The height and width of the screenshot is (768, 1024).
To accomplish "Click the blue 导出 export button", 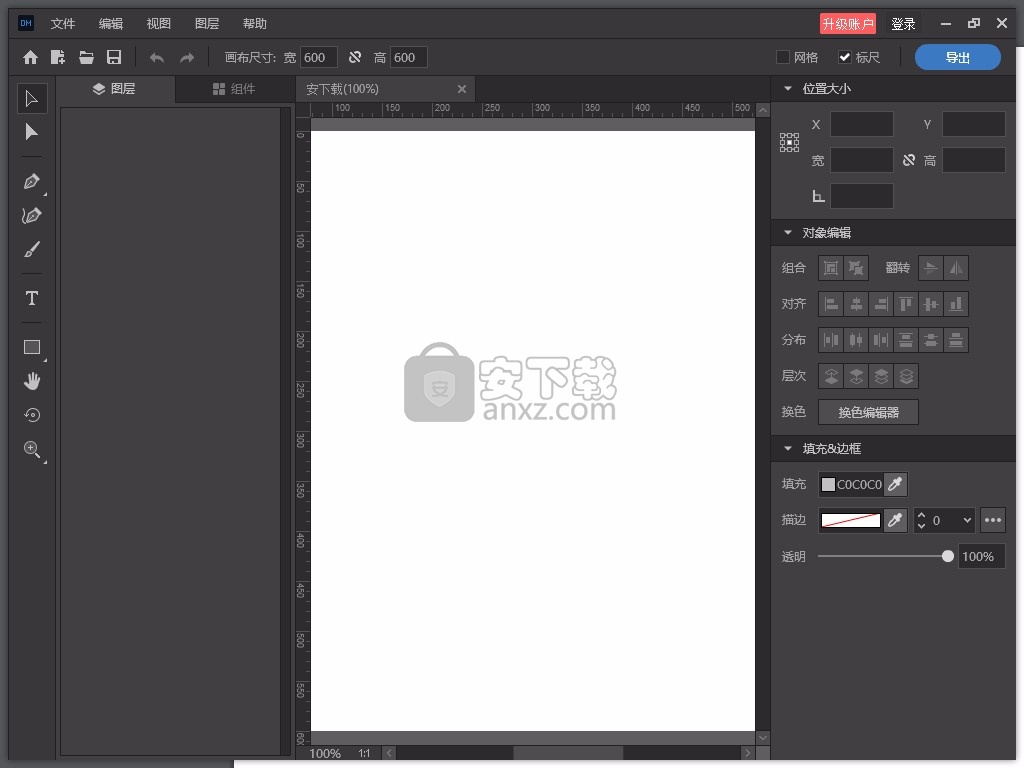I will point(957,57).
